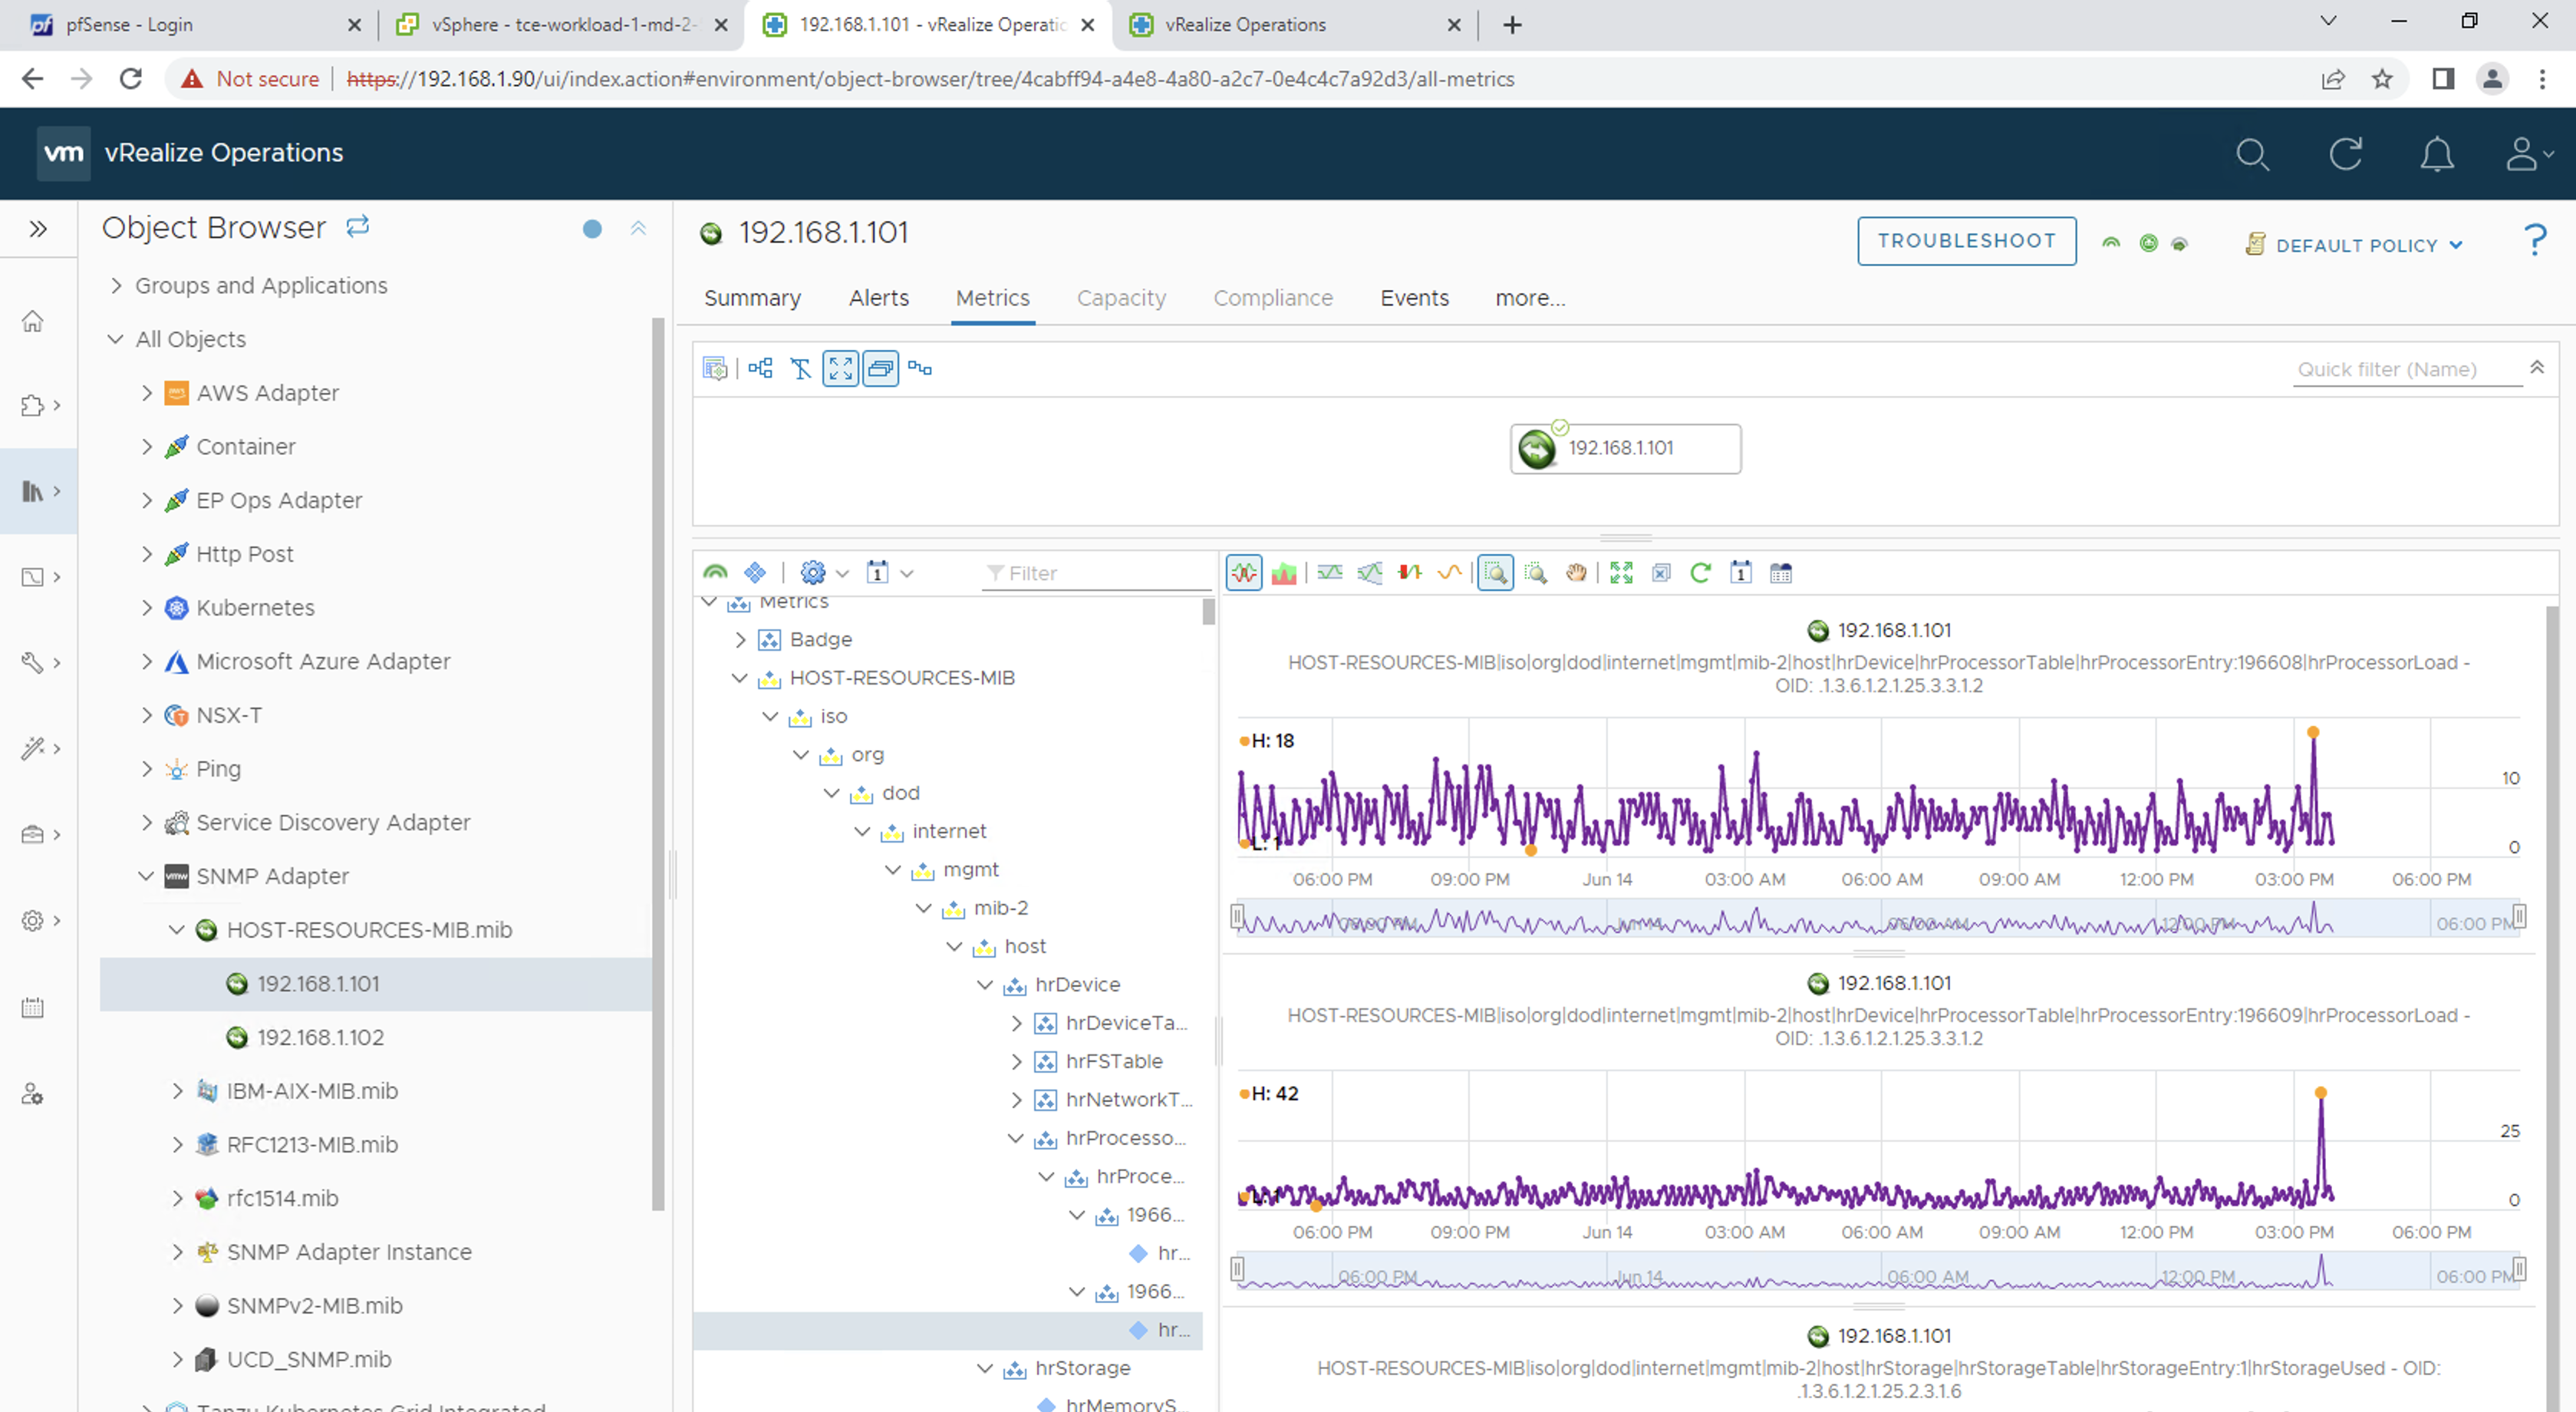Click the 192.168.1.101 node in relationship map

(1625, 448)
